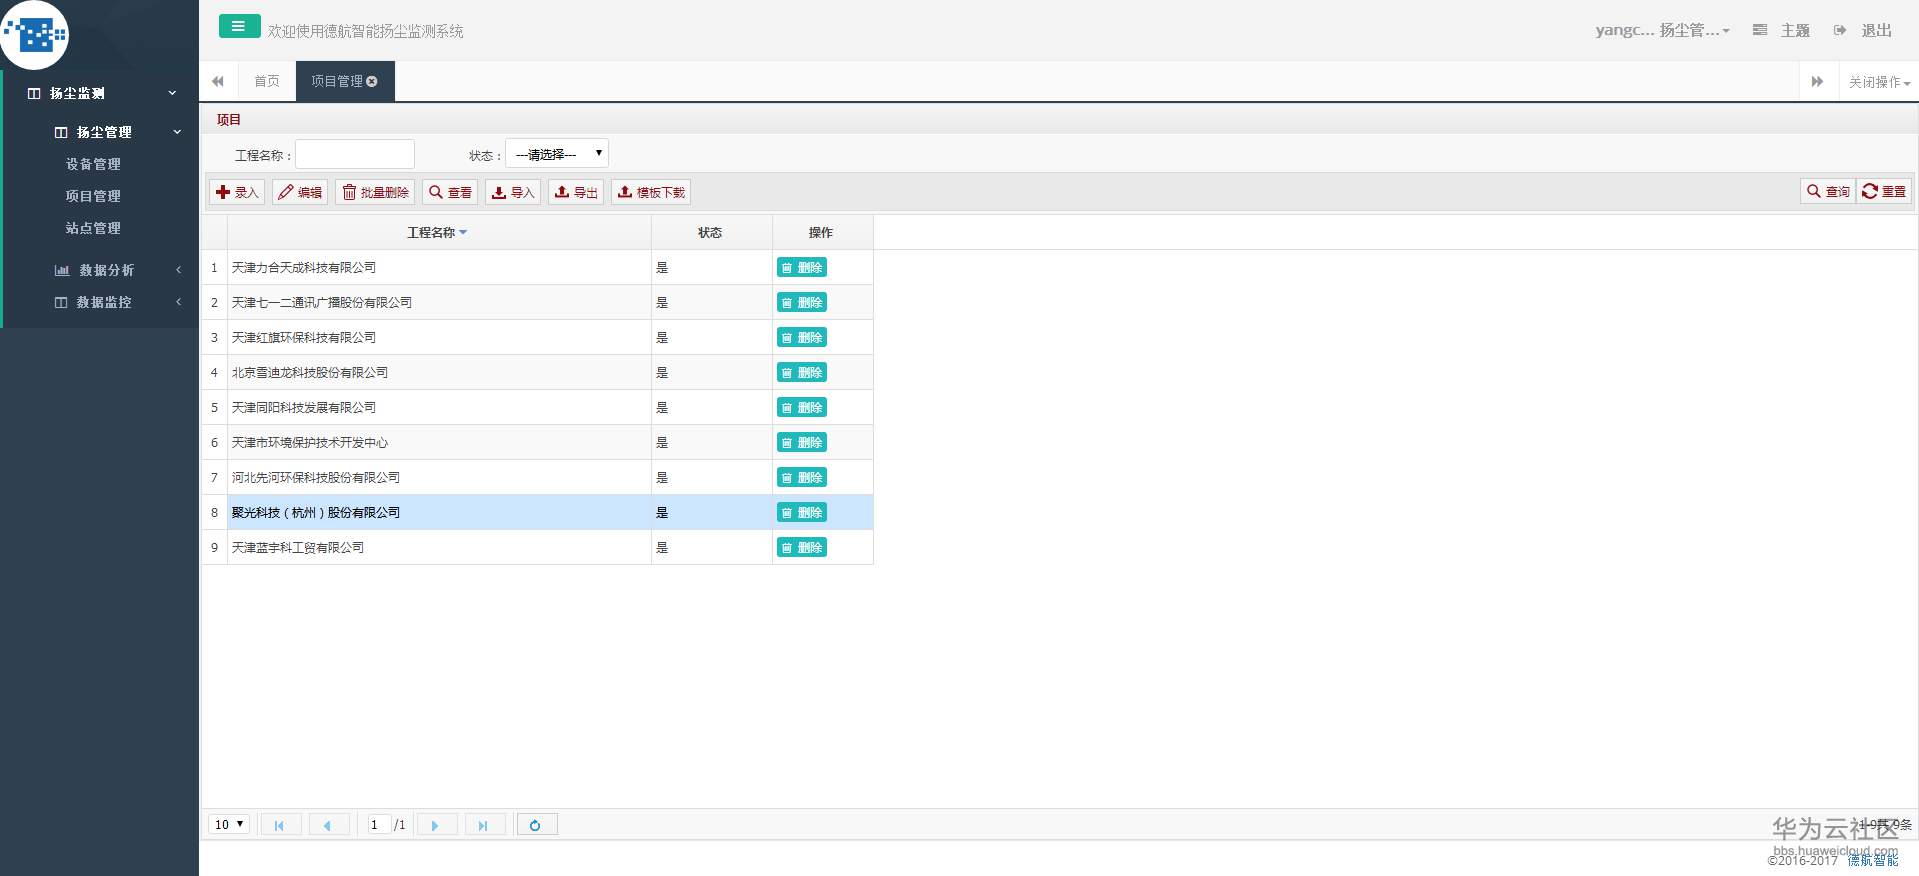Open 项目管理 in the sidebar
The image size is (1919, 876).
point(93,196)
